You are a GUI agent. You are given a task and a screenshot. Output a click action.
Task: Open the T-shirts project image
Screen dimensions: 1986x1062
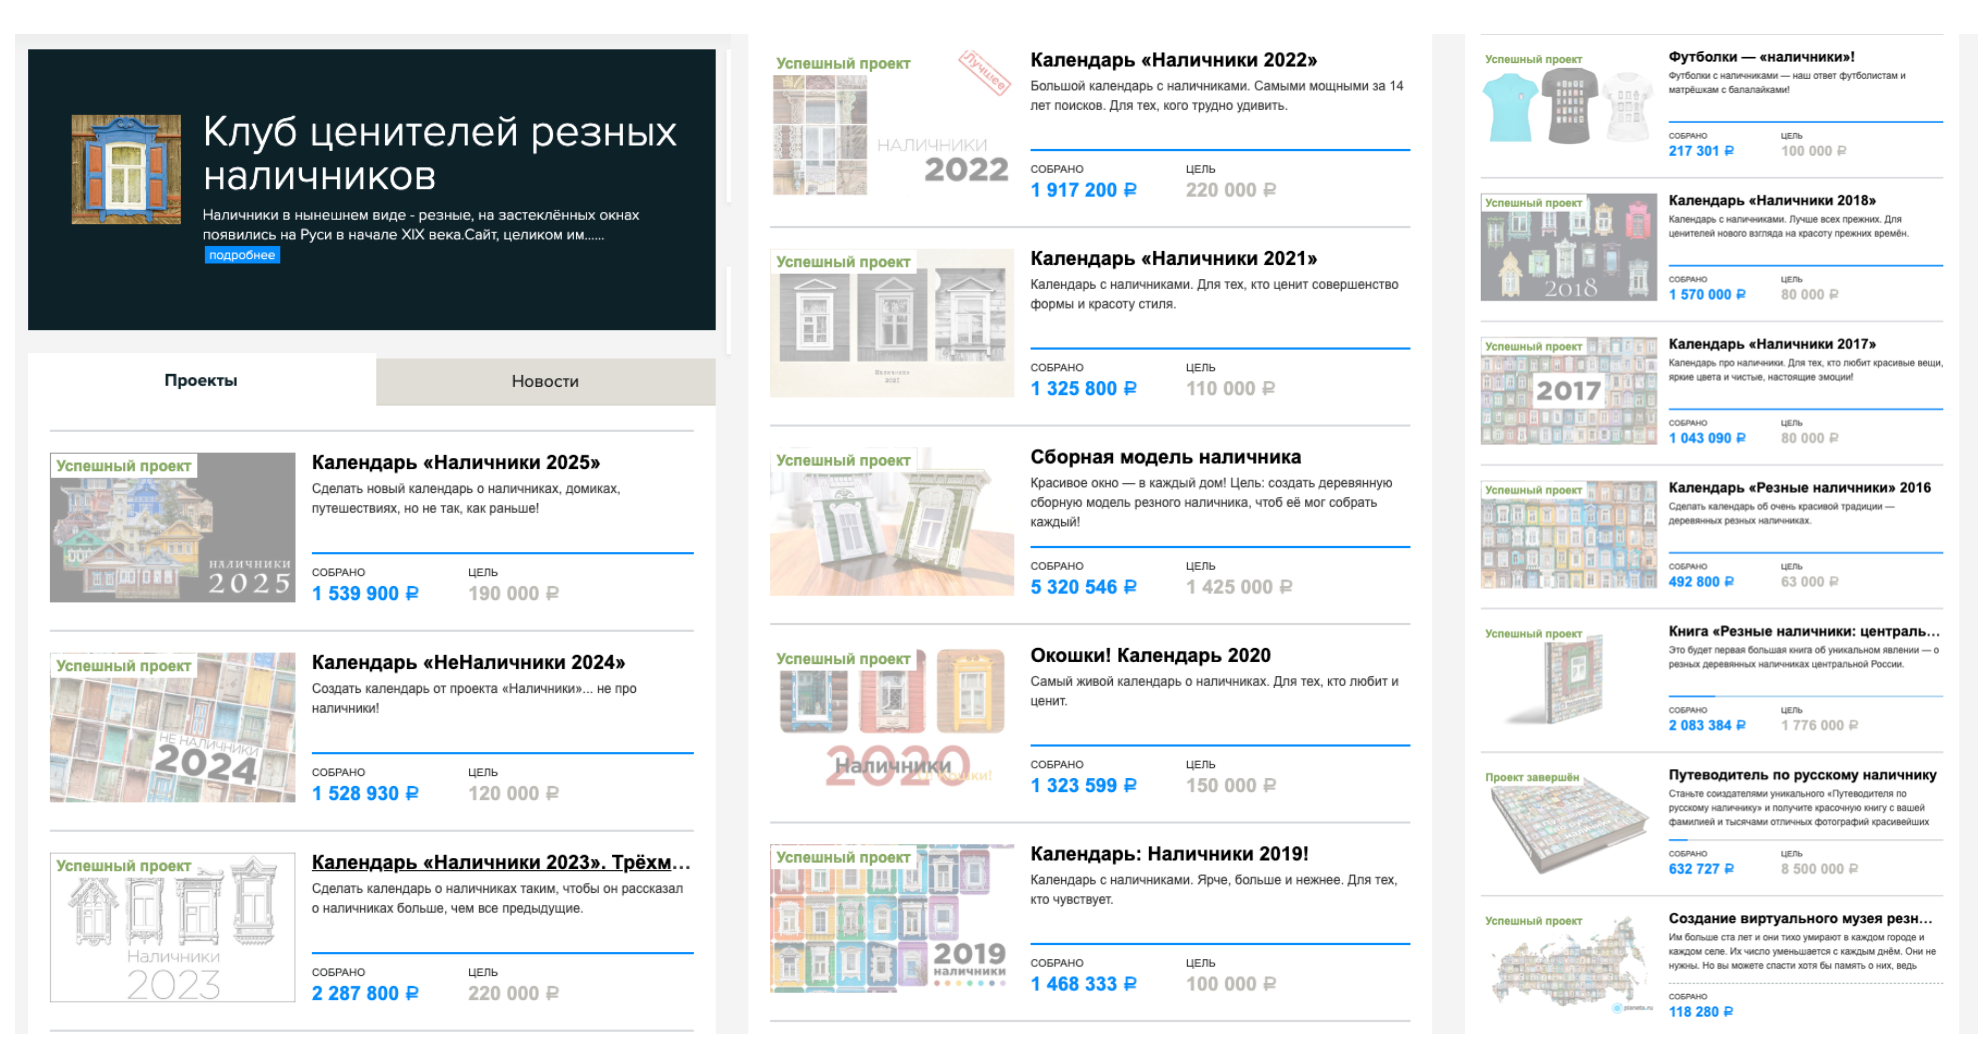(x=1569, y=105)
